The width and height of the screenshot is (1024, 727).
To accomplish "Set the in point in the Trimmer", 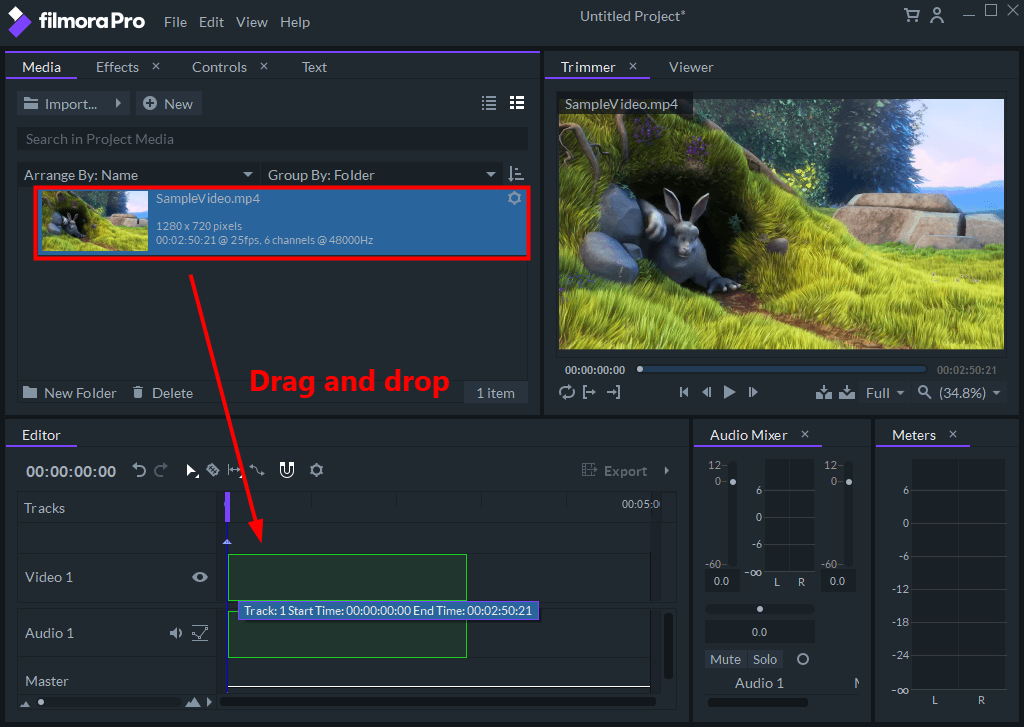I will (x=590, y=392).
